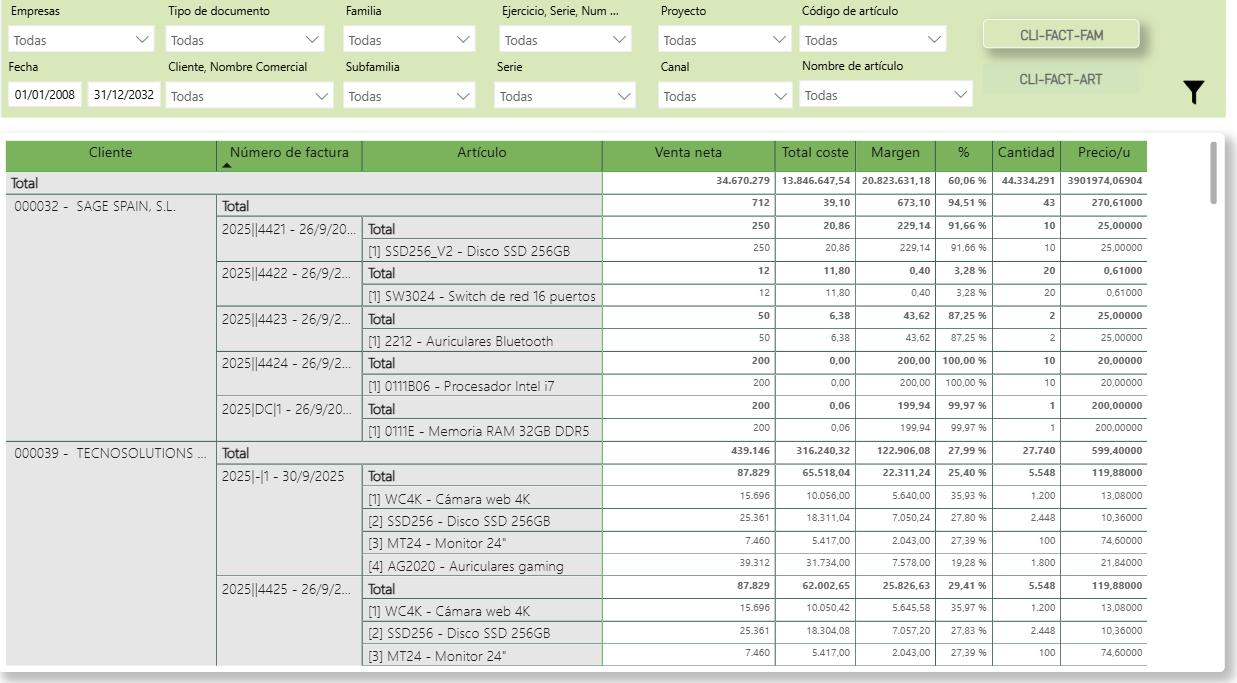Click invoice row 2025||4421
Image resolution: width=1237 pixels, height=683 pixels.
point(287,228)
